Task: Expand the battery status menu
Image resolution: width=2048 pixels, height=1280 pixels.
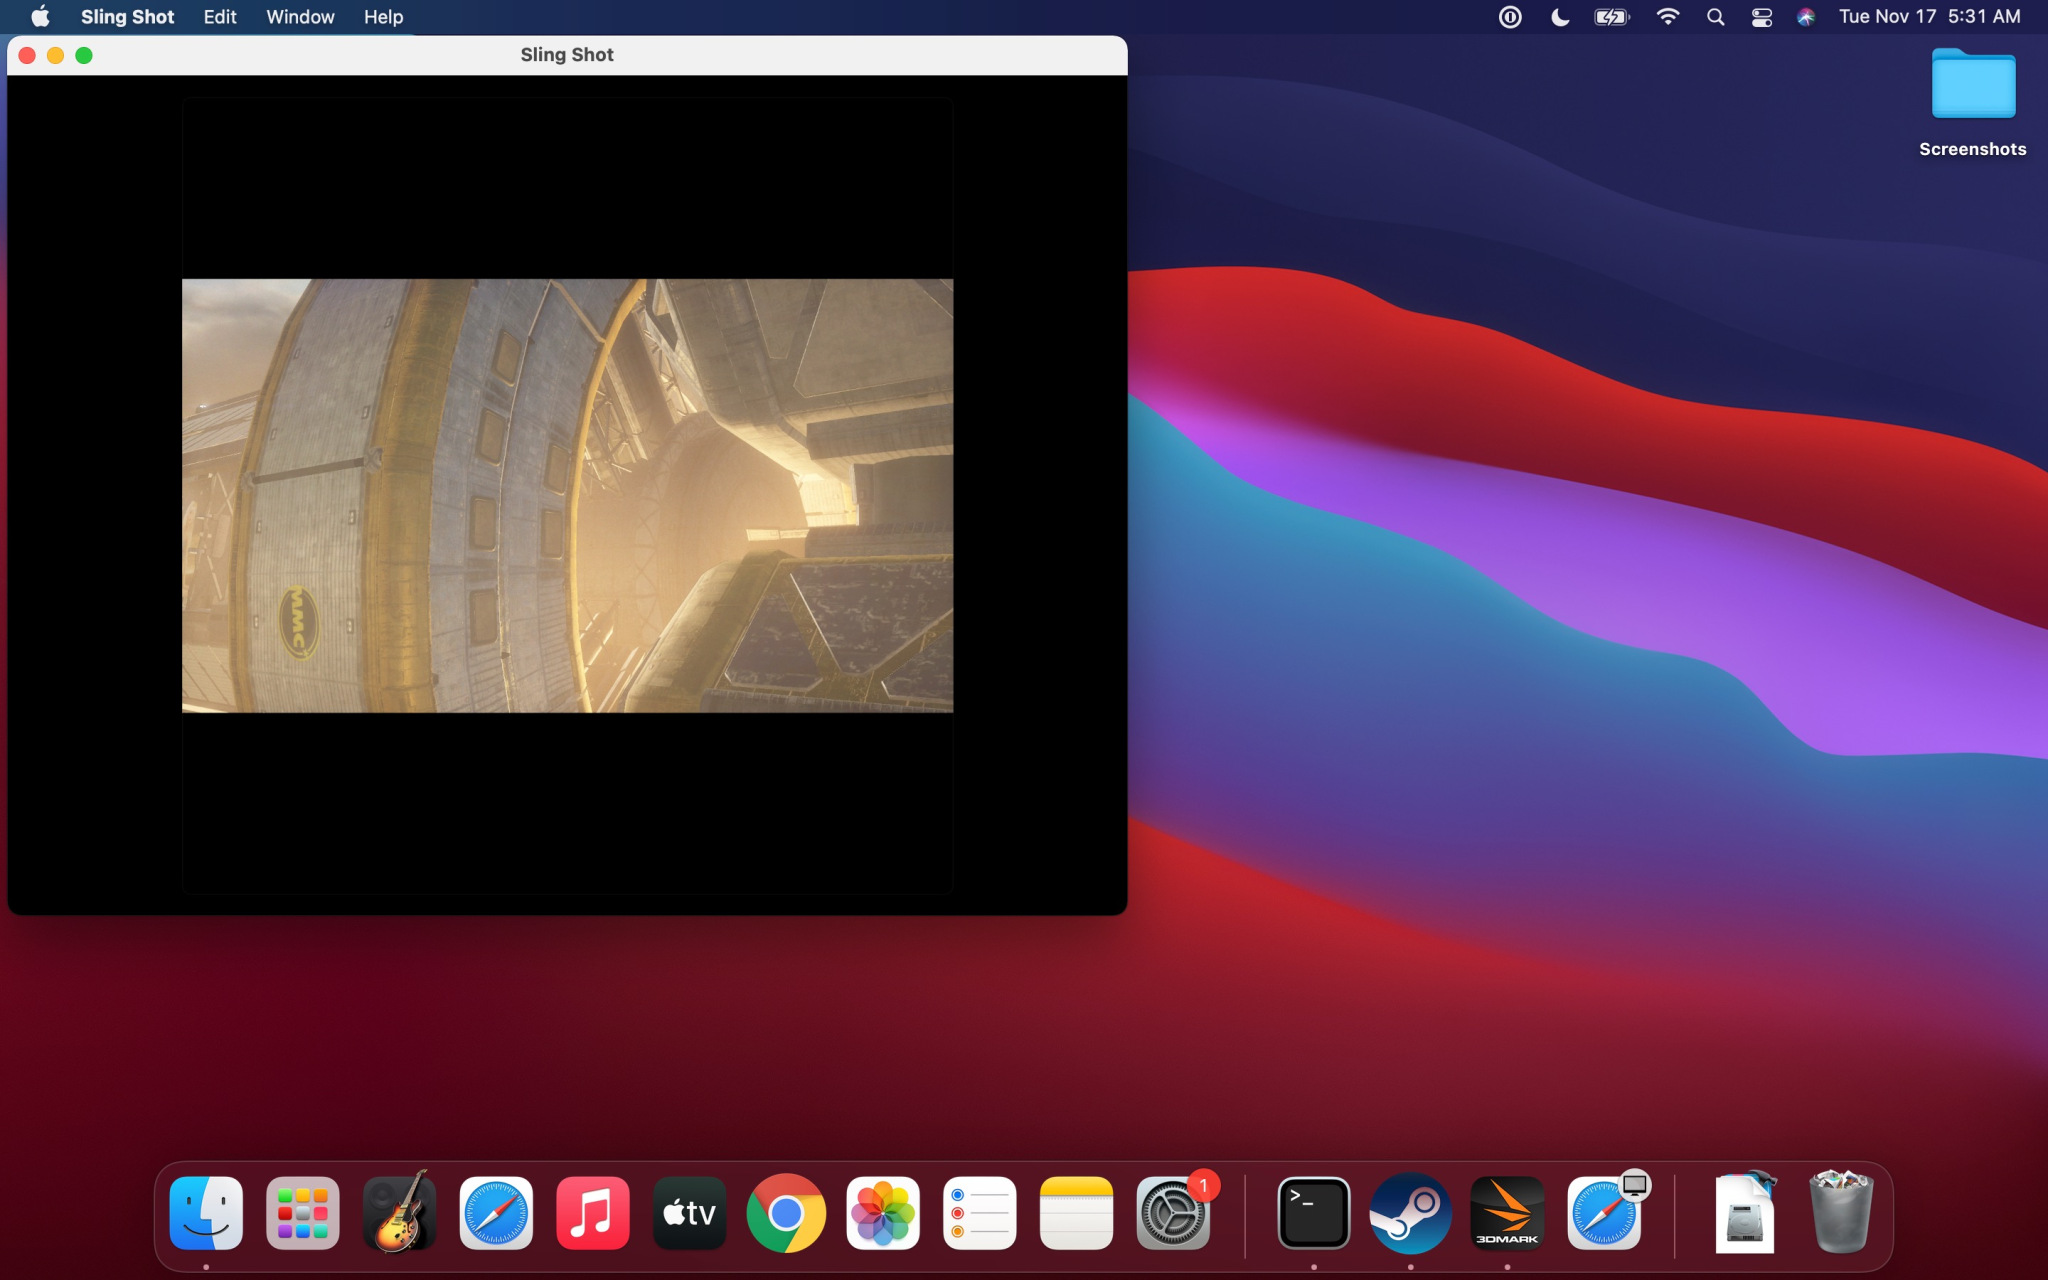Action: [1611, 17]
